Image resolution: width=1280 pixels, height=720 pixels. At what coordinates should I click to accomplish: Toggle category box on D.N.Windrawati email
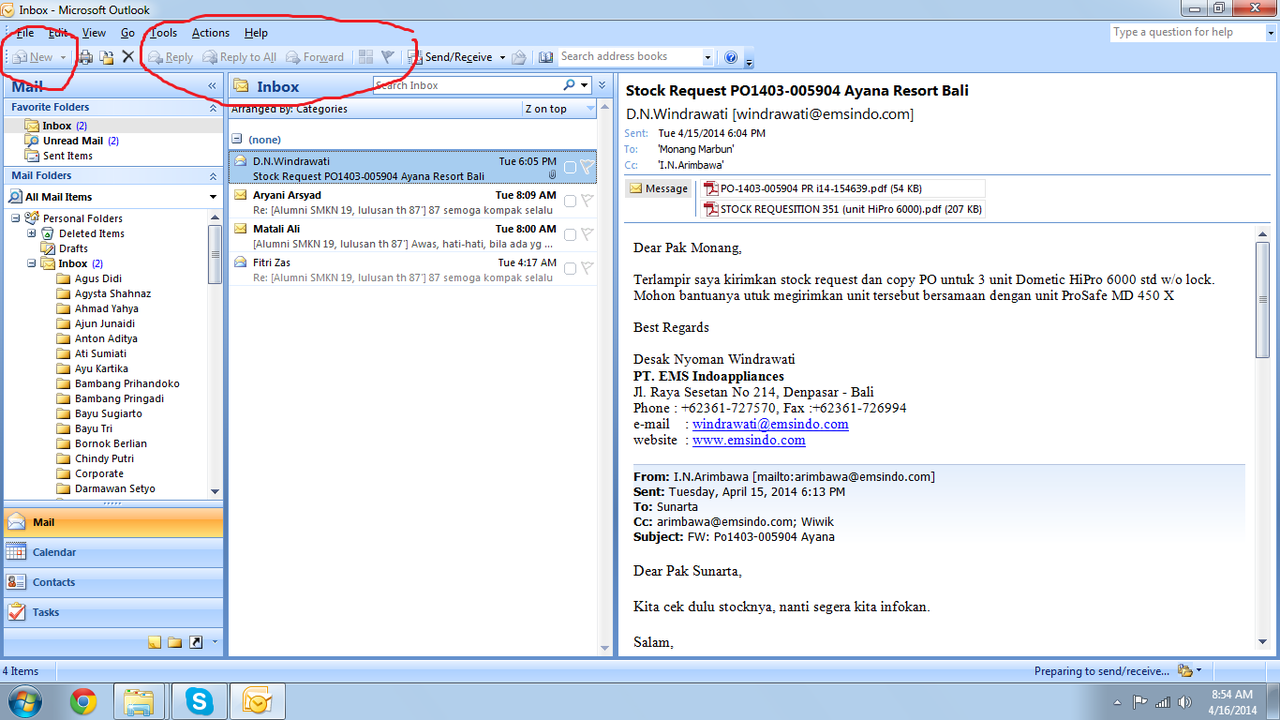click(x=570, y=168)
